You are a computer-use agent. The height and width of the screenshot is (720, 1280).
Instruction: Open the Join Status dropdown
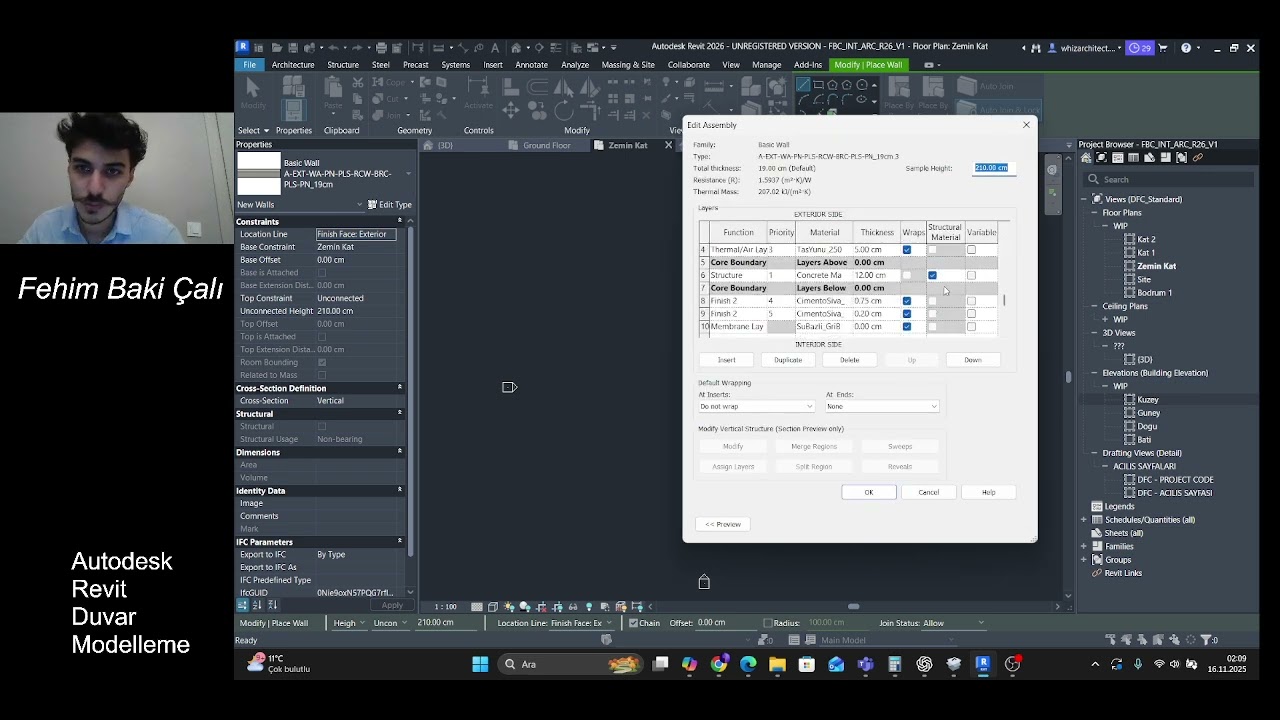(953, 623)
